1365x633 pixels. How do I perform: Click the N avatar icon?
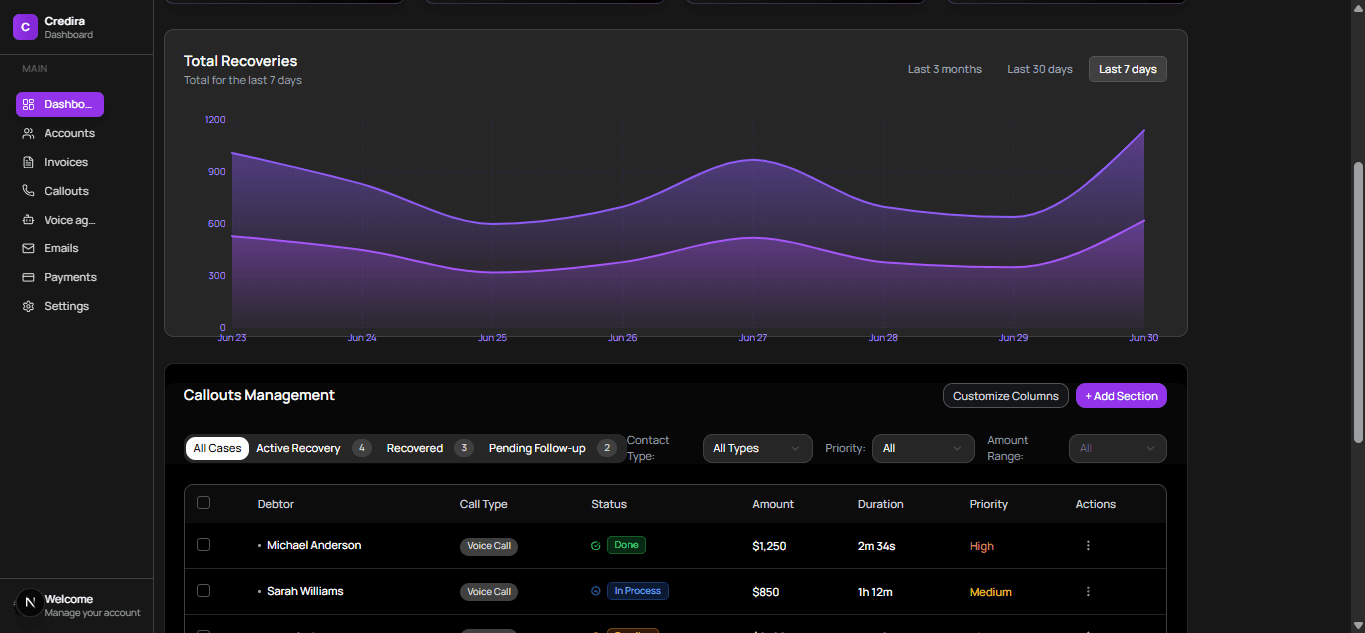click(29, 602)
